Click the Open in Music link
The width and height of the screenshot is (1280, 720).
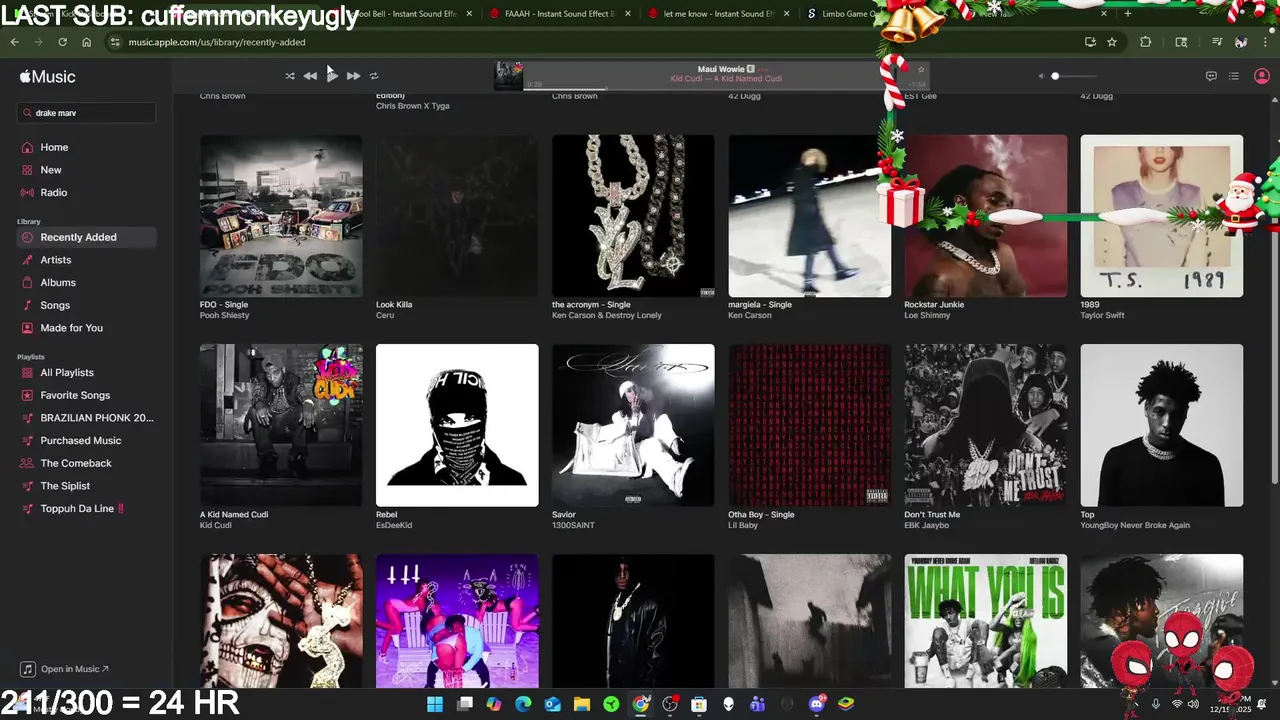tap(65, 669)
